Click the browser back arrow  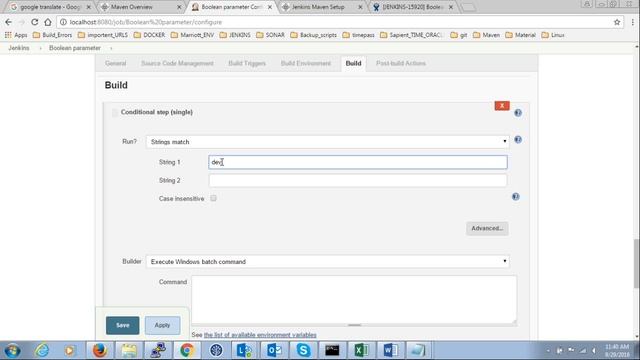click(x=8, y=22)
